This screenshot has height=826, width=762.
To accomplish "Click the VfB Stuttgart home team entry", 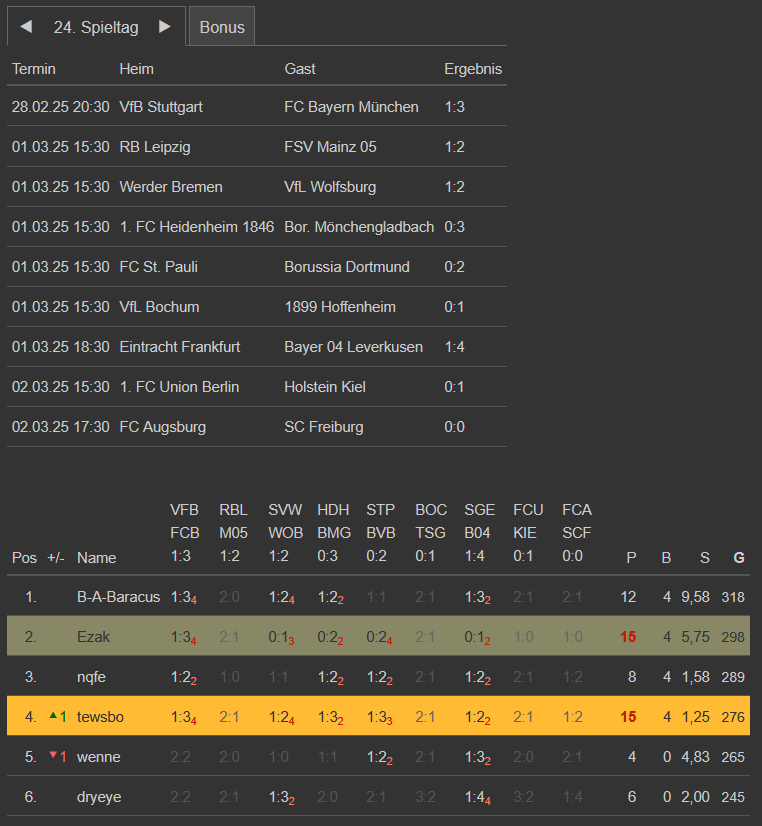I will click(x=160, y=107).
